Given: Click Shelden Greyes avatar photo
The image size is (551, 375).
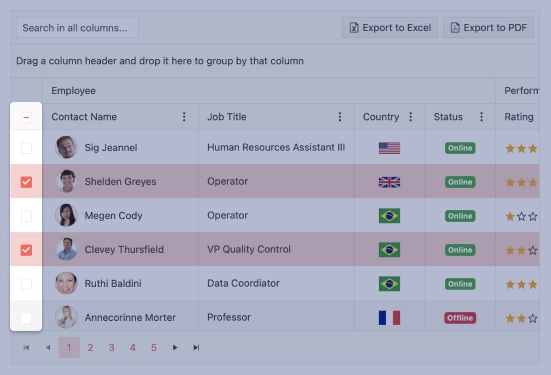Looking at the screenshot, I should [x=66, y=181].
